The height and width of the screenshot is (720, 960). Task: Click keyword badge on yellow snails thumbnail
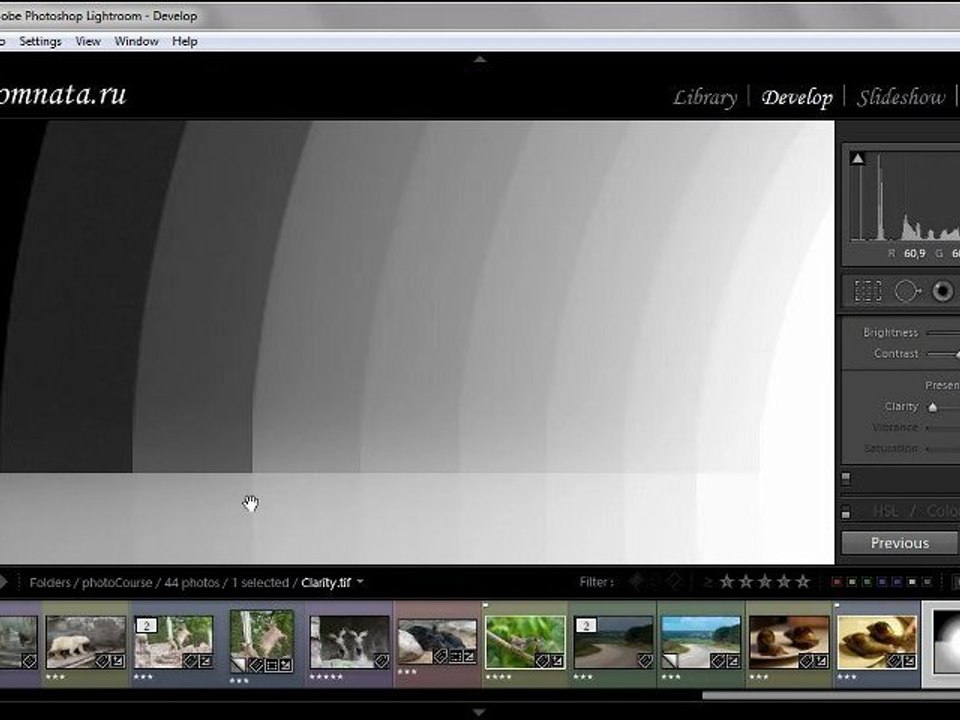[x=895, y=661]
